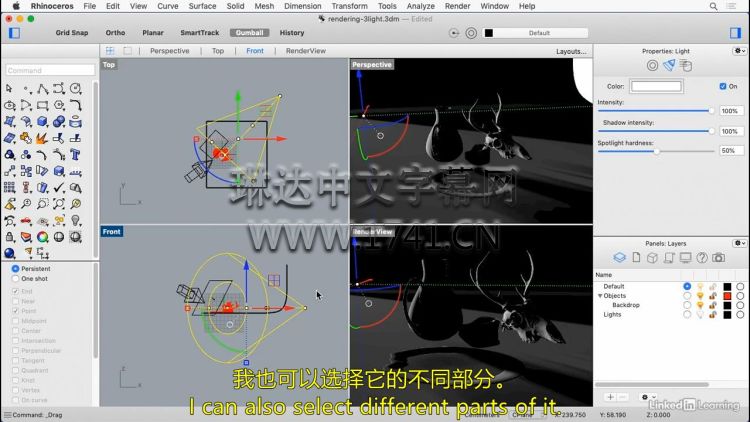This screenshot has width=750, height=422.
Task: Toggle lock on the Objects layer
Action: pyautogui.click(x=713, y=296)
